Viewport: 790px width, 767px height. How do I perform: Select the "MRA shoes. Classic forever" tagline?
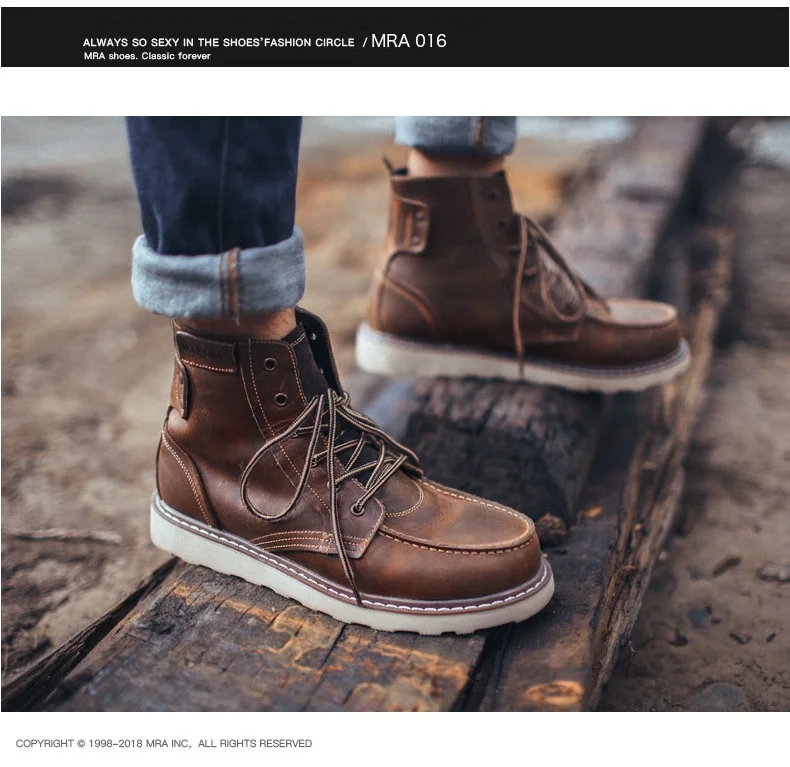pyautogui.click(x=147, y=56)
